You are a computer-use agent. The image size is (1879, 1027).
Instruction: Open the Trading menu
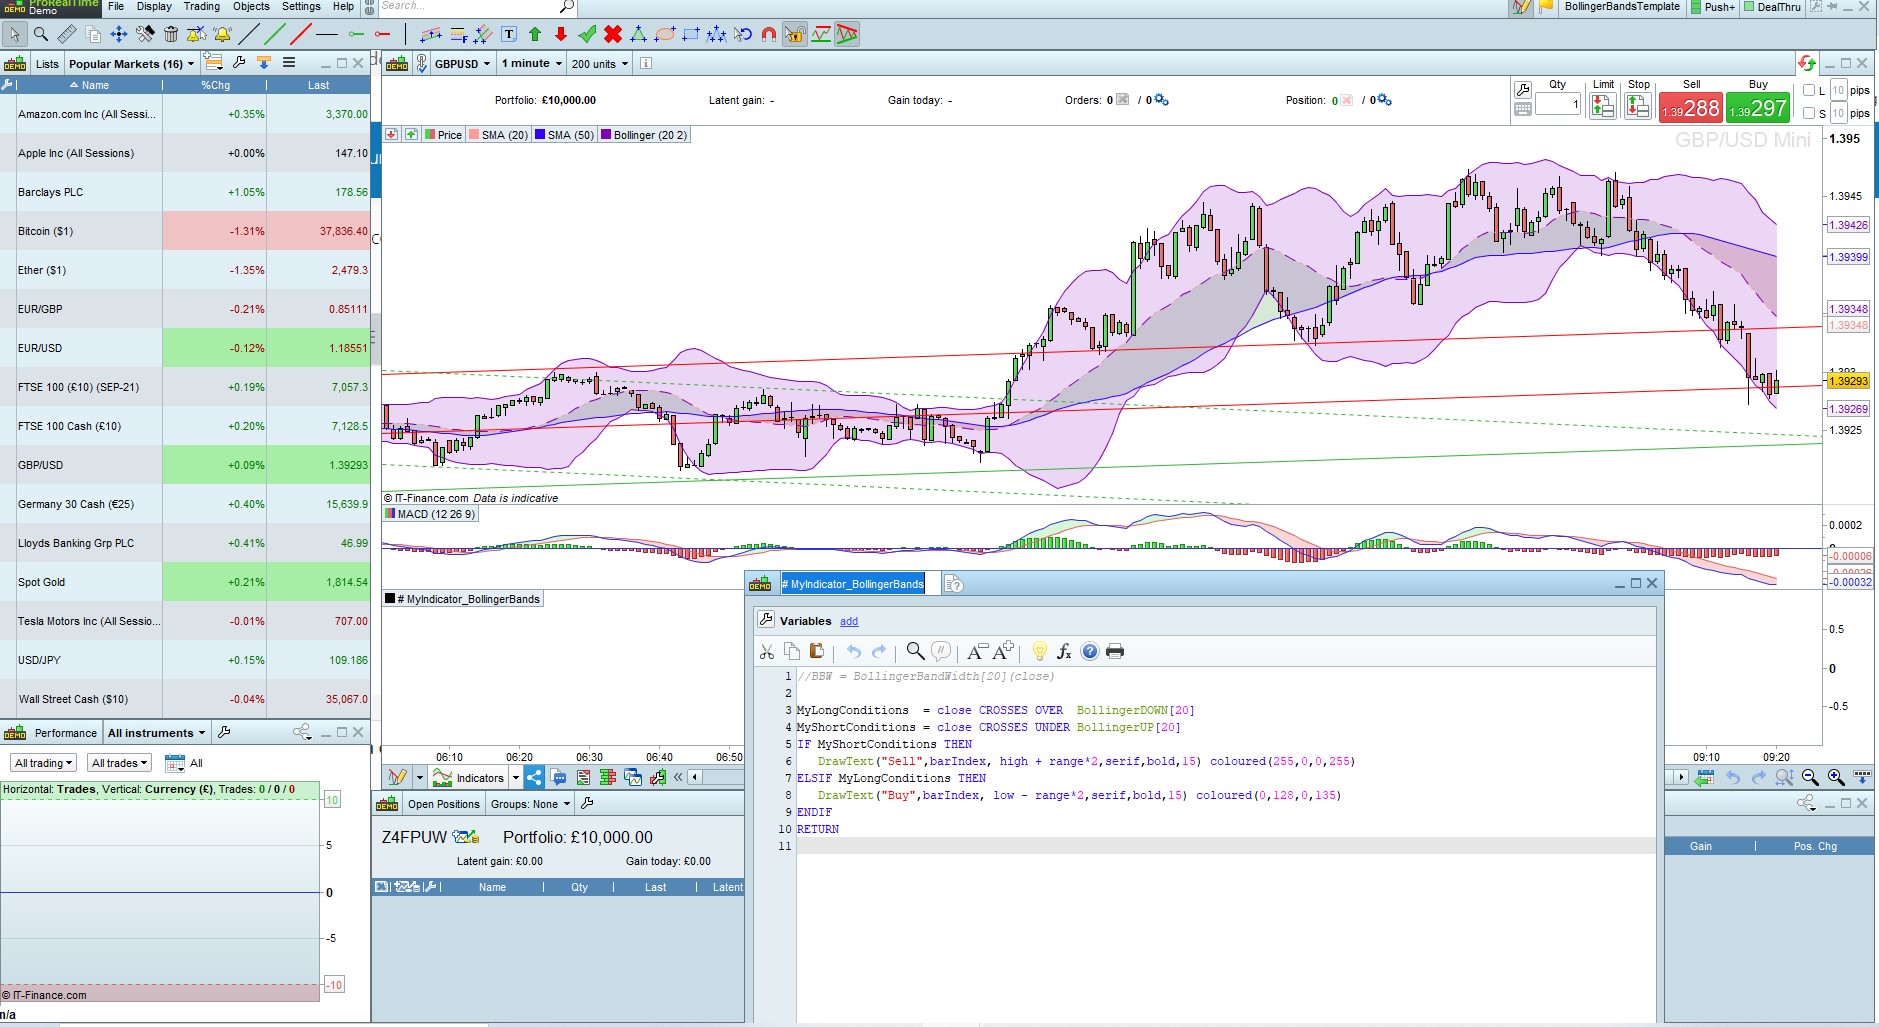click(201, 7)
